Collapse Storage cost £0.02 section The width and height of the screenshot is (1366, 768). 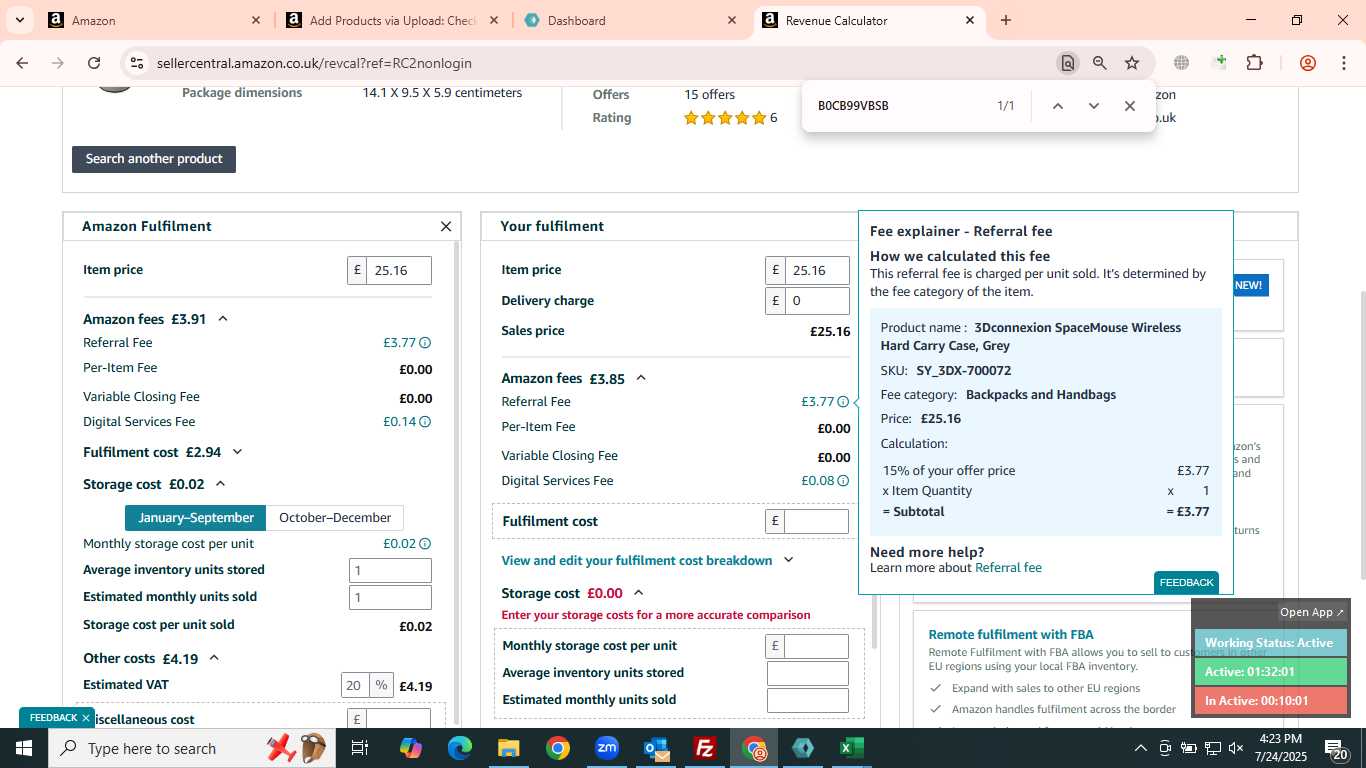pyautogui.click(x=221, y=484)
